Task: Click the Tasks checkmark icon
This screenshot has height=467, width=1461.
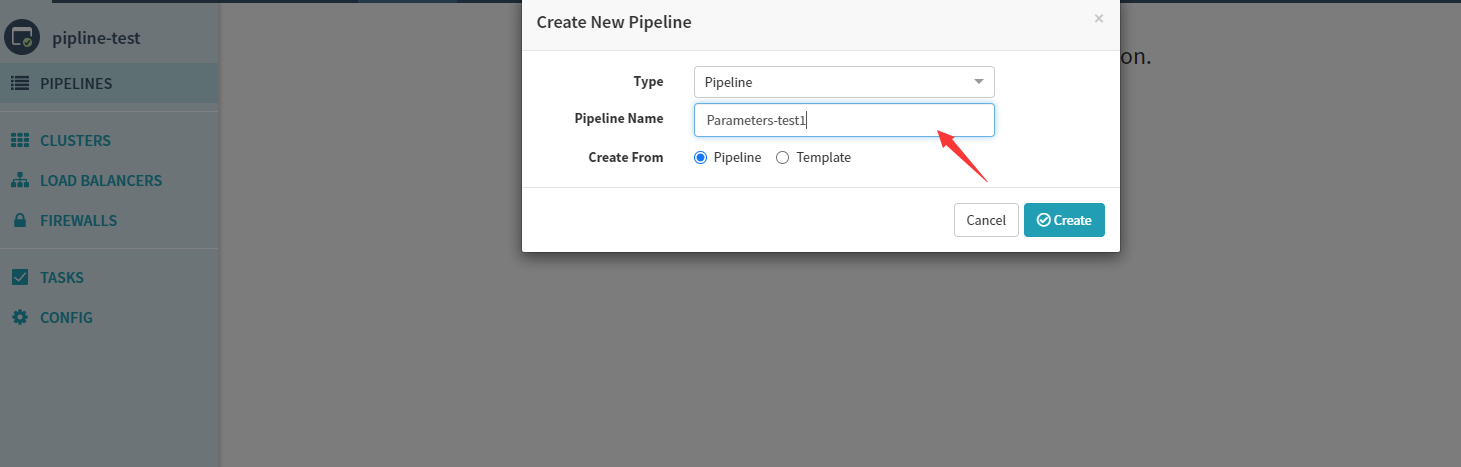Action: [19, 278]
